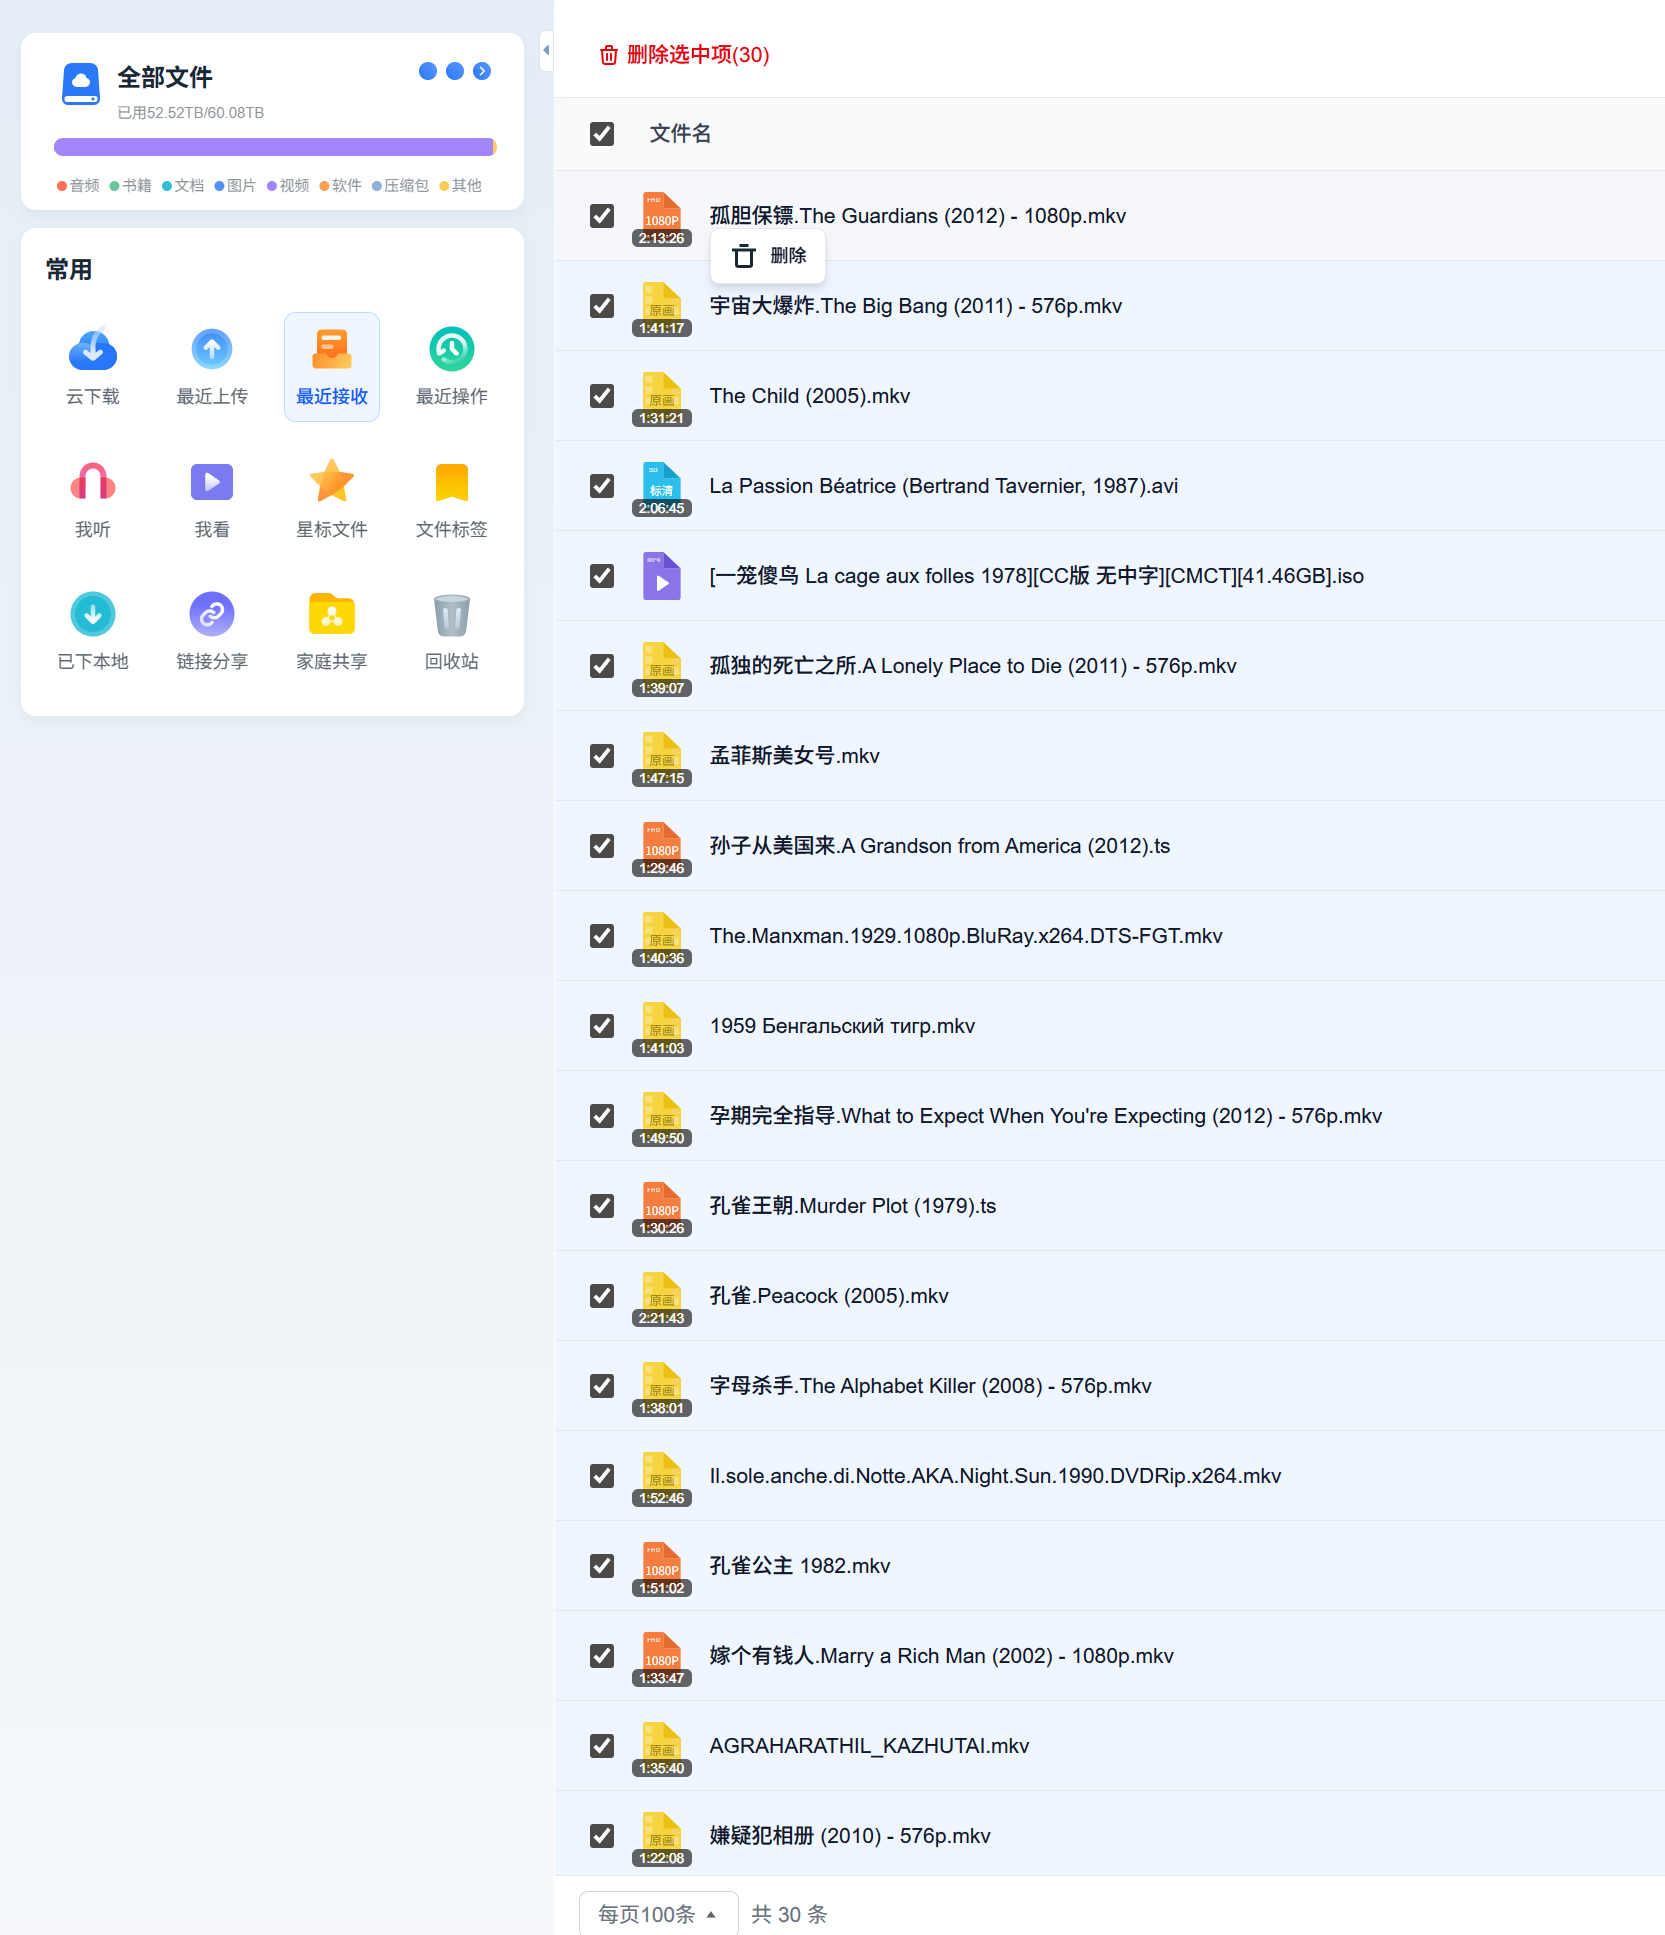Switch to the 最近接收 tab
Viewport: 1665px width, 1935px height.
click(331, 367)
